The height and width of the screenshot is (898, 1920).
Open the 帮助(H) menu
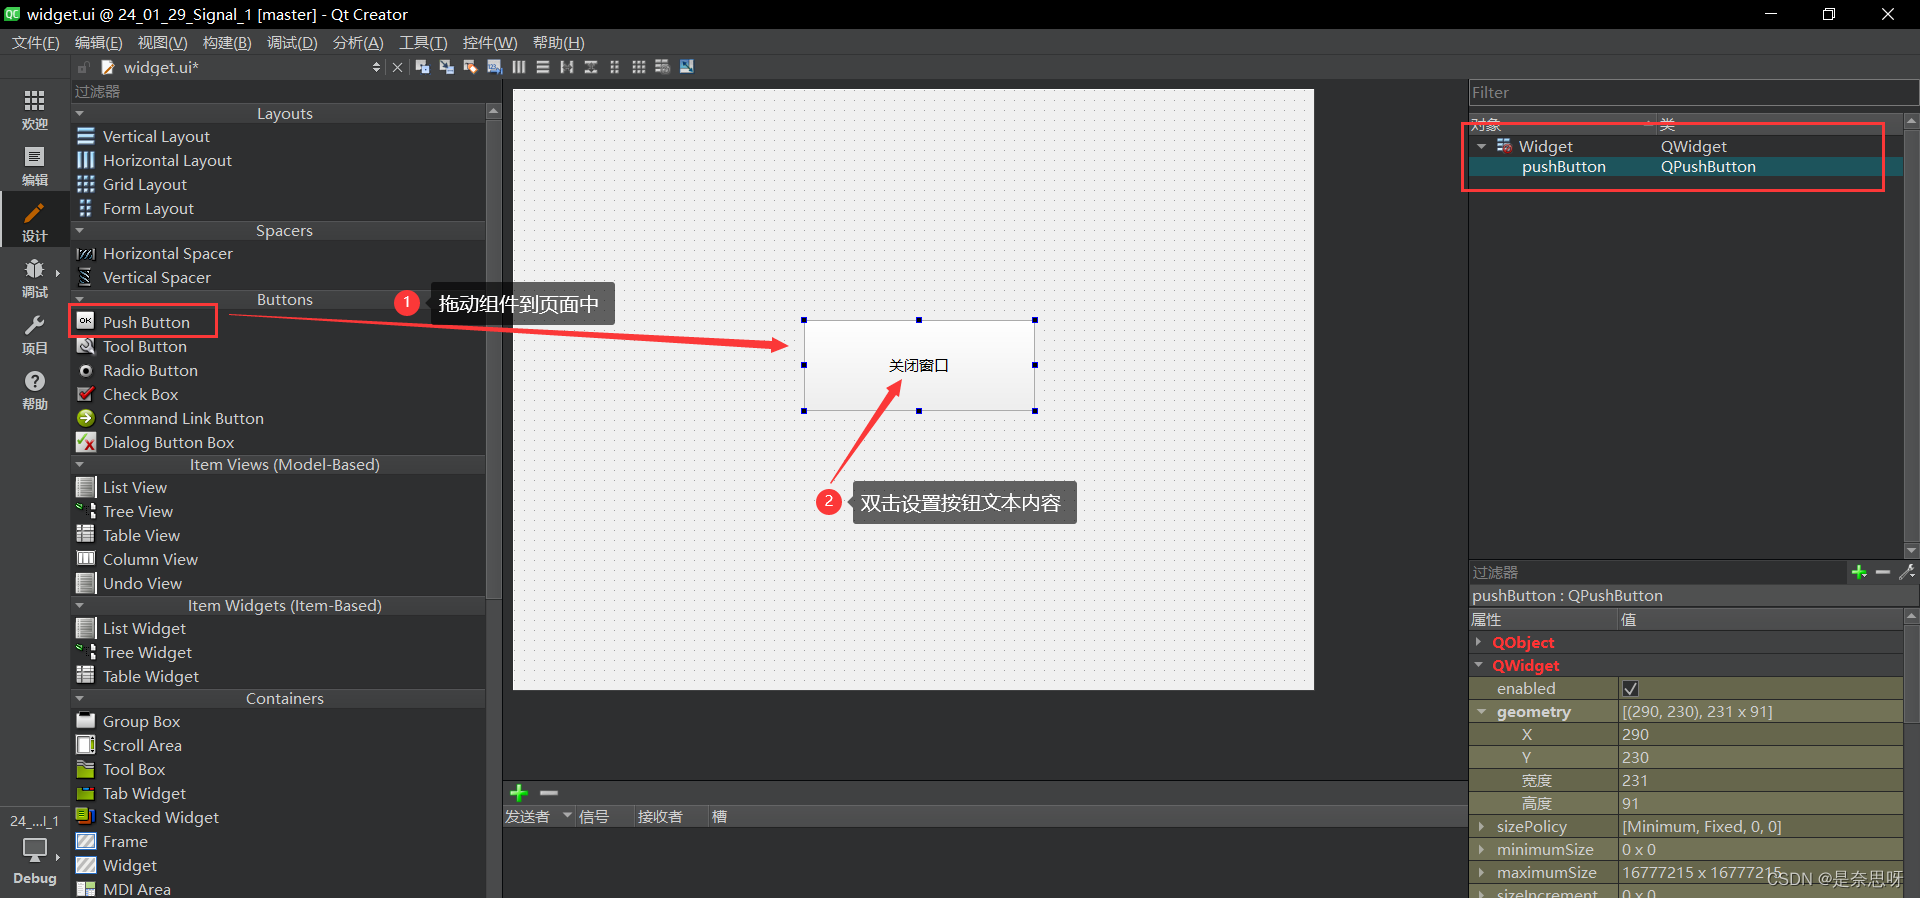(558, 43)
